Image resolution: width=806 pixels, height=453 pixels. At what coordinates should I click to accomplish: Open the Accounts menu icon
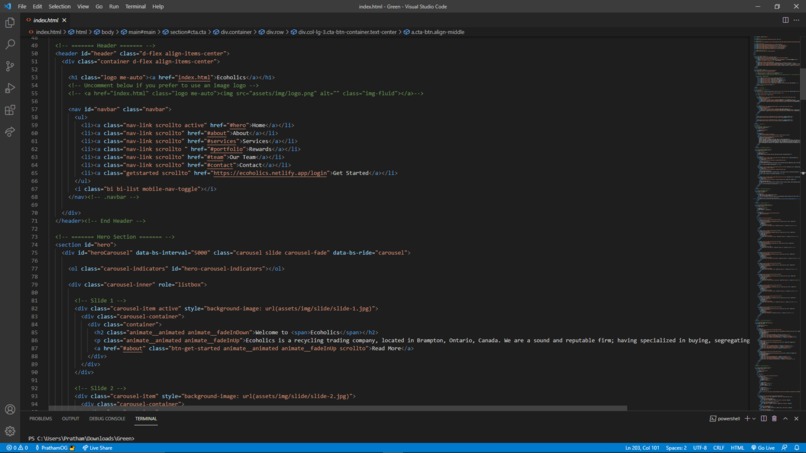pyautogui.click(x=10, y=409)
